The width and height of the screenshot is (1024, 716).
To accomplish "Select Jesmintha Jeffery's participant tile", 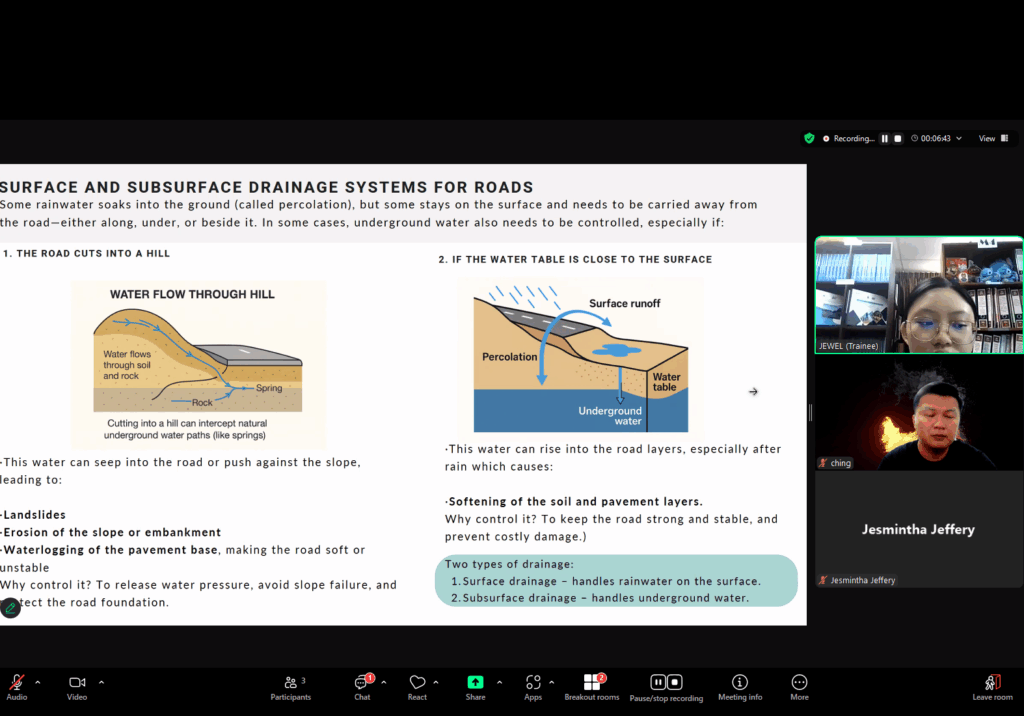I will (918, 529).
